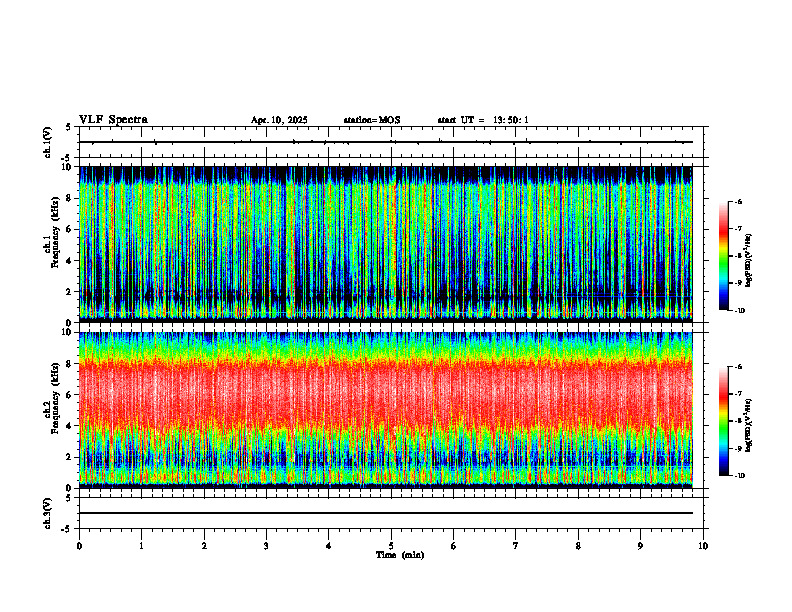
Task: Click time axis tick label "5"
Action: coord(391,546)
